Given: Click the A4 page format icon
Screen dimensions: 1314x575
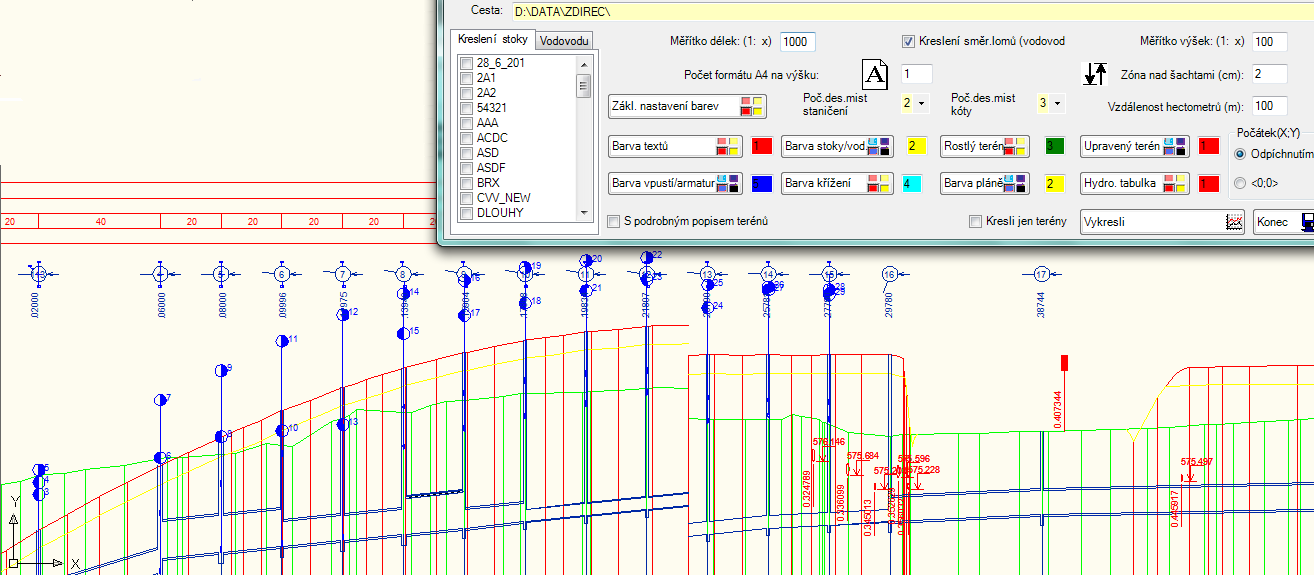Looking at the screenshot, I should tap(875, 74).
